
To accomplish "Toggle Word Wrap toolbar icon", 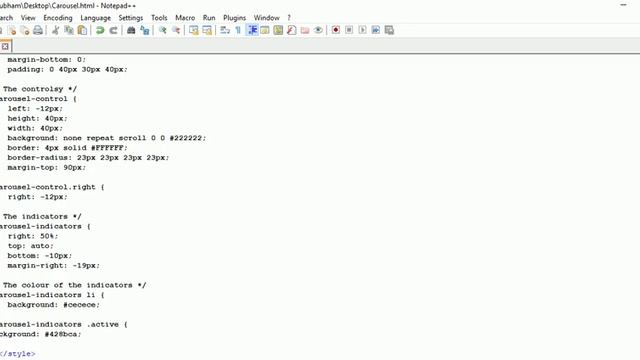I will pyautogui.click(x=225, y=30).
